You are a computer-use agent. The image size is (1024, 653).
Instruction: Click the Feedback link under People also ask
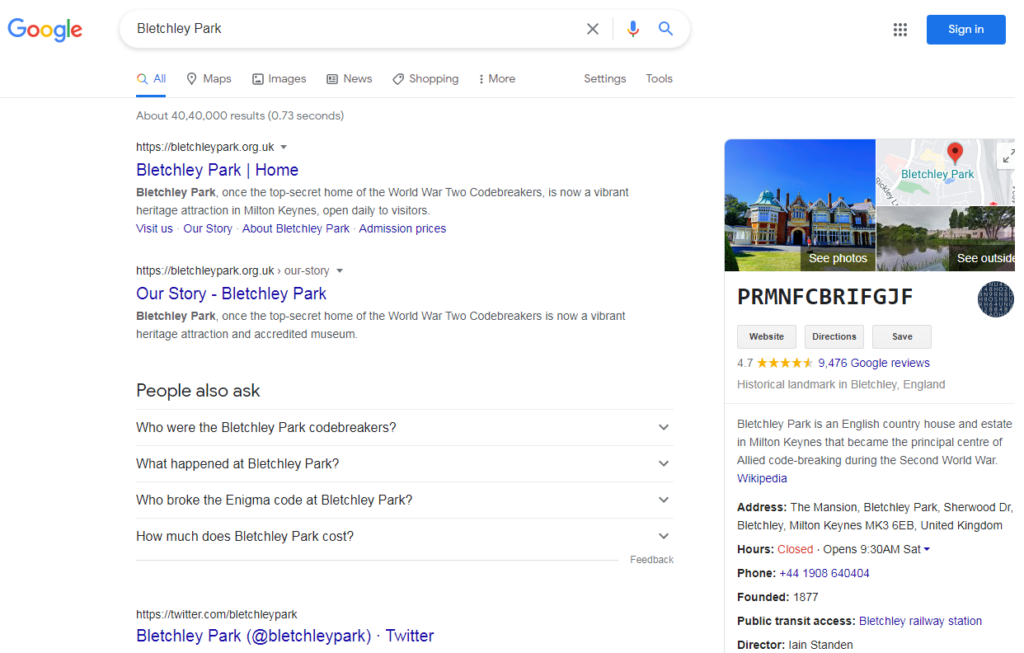652,560
